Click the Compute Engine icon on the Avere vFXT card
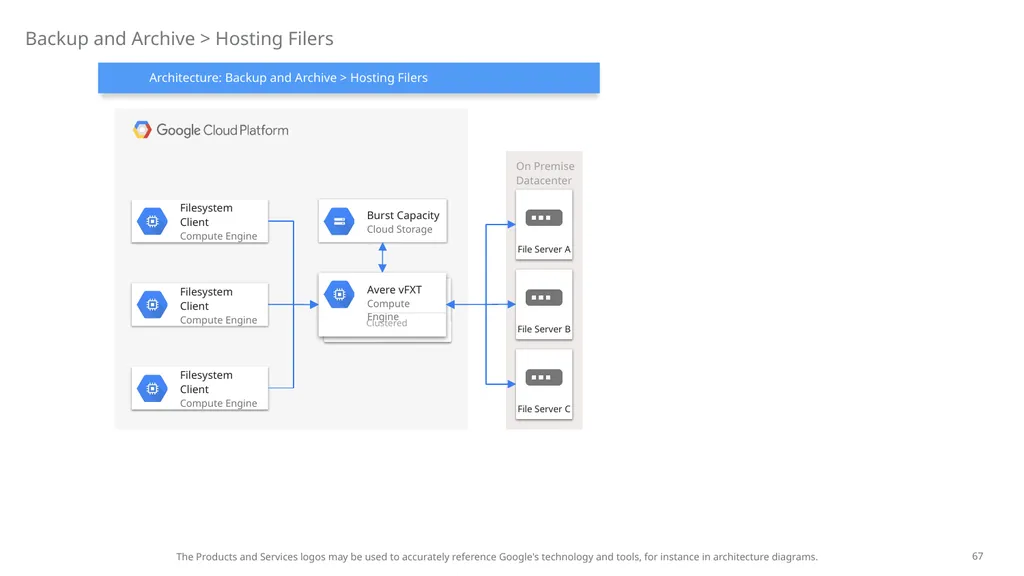1024x576 pixels. 339,295
